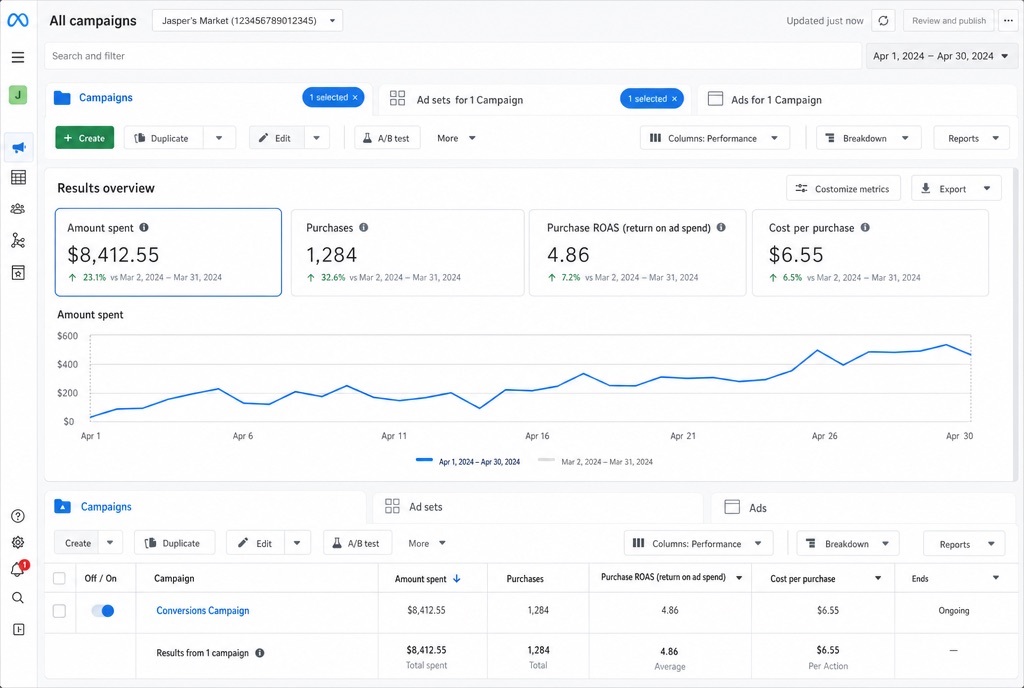Click the lower Duplicate button
1024x688 pixels.
point(174,543)
